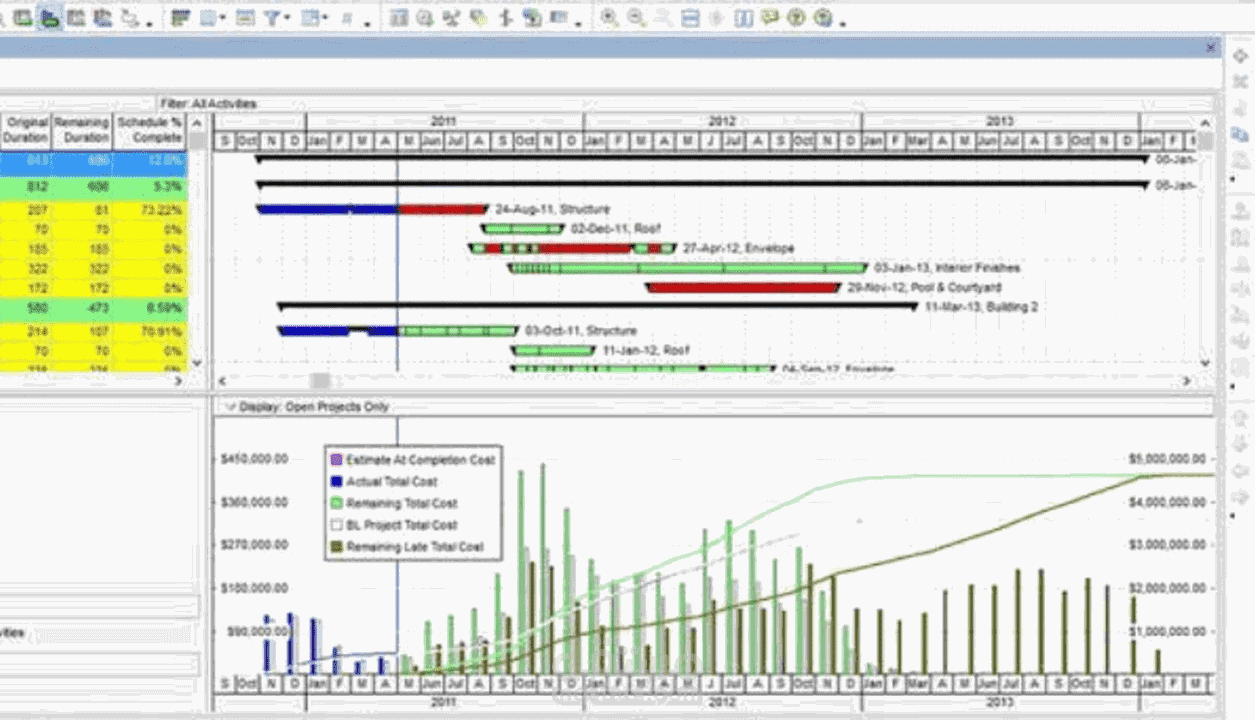
Task: Click the zoom out magnifier icon
Action: pos(636,18)
